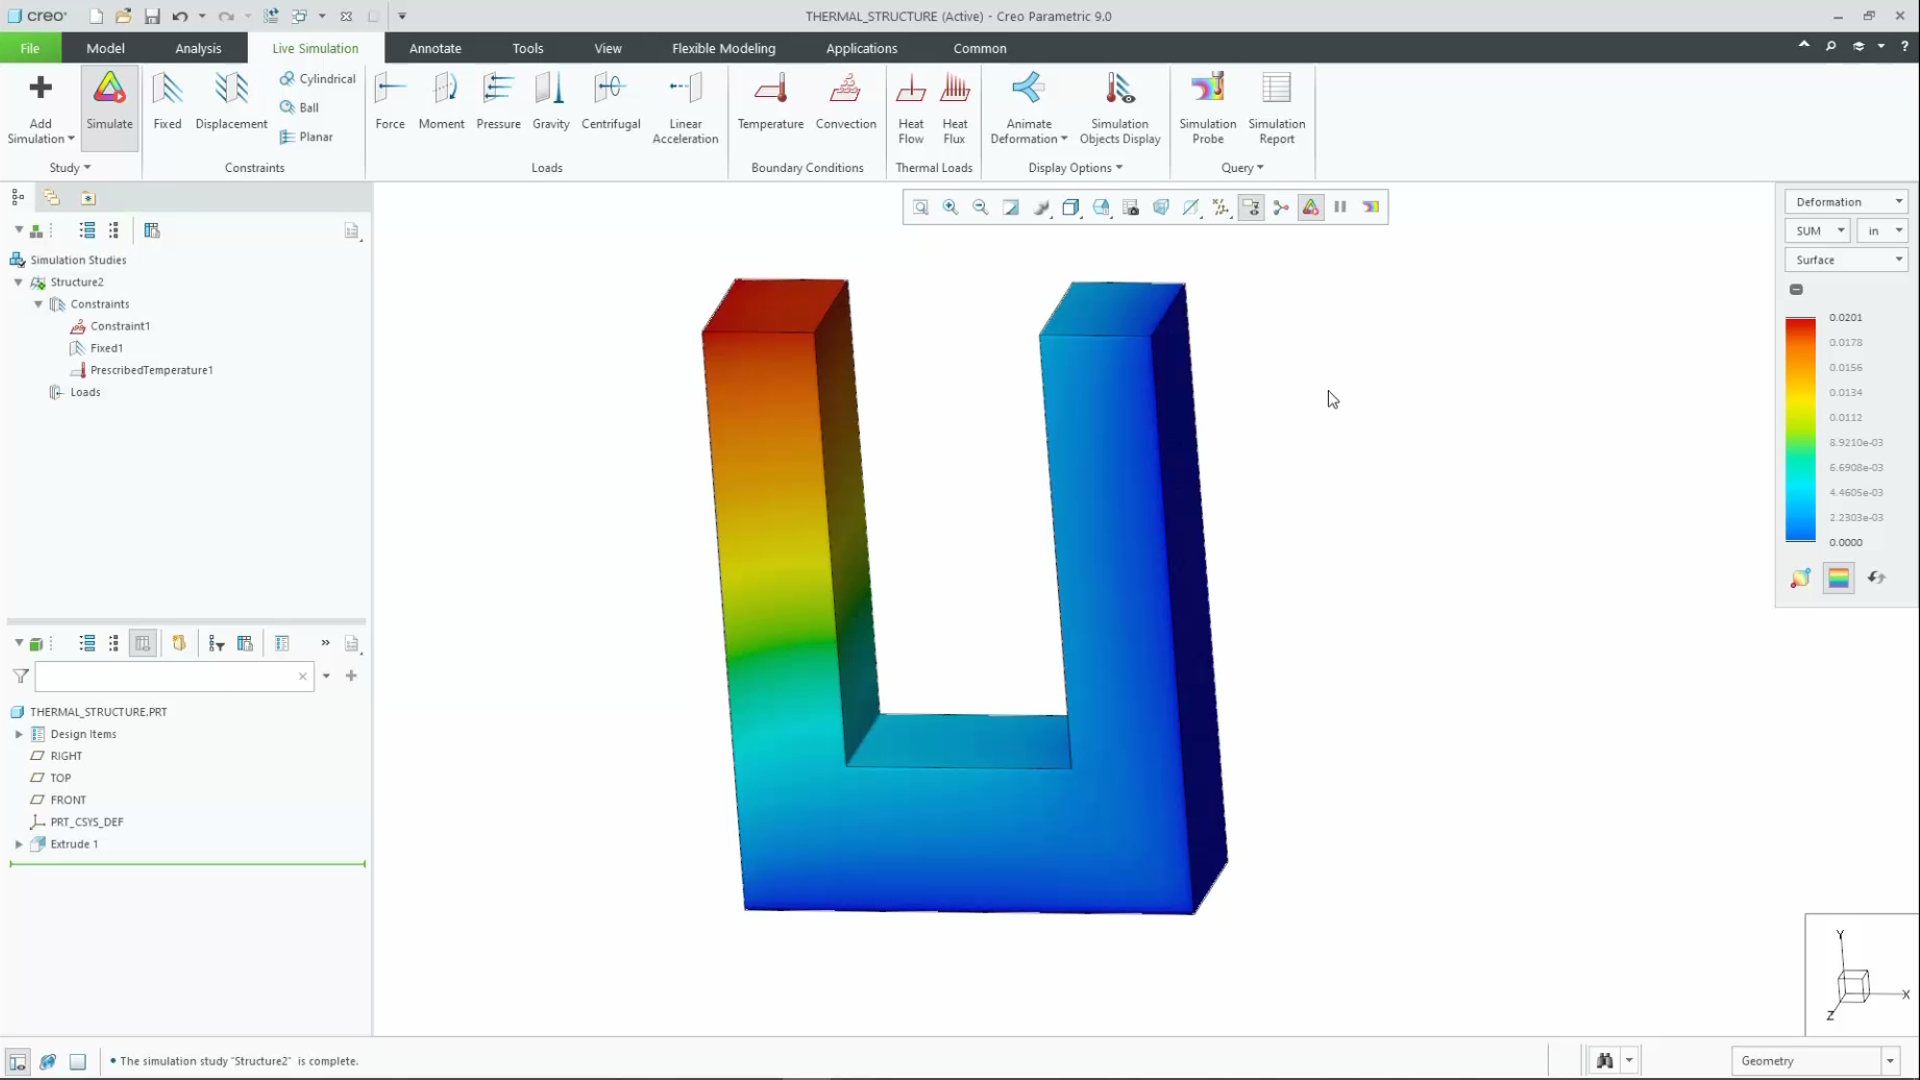1920x1080 pixels.
Task: Click the Cylindrical constraint option
Action: [x=318, y=79]
